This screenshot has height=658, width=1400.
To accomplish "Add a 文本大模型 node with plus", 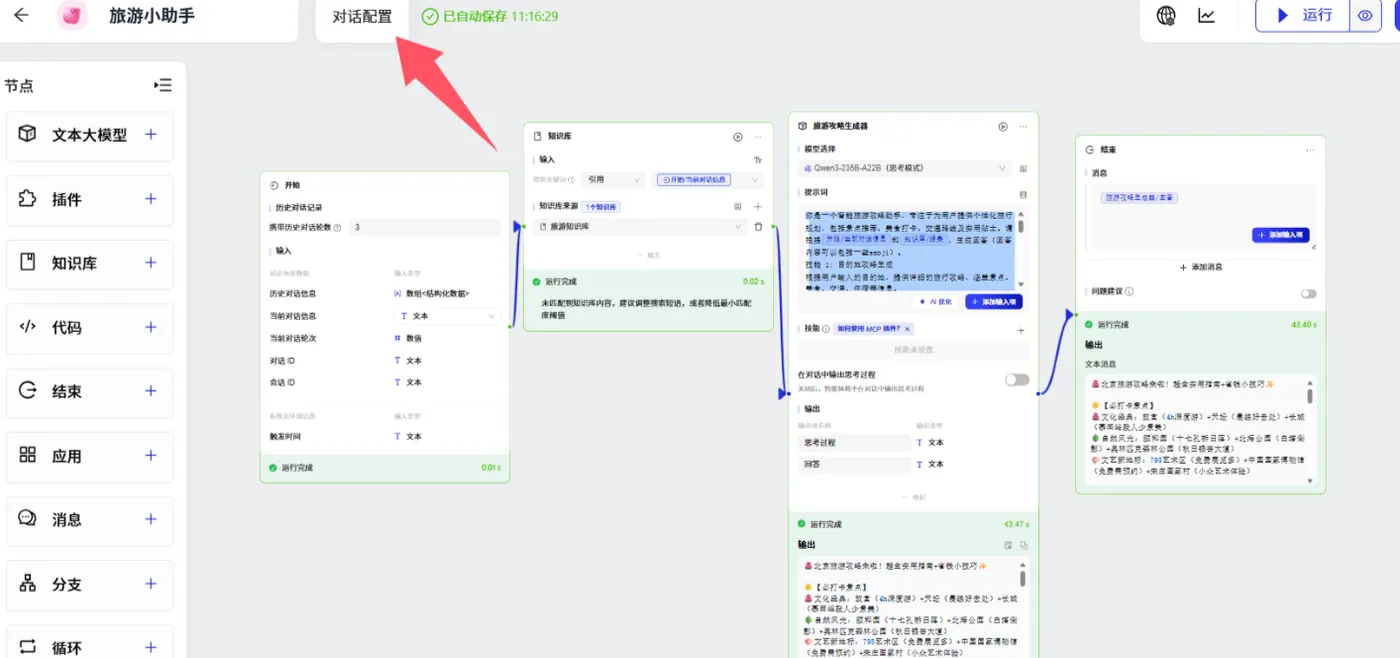I will (x=151, y=134).
